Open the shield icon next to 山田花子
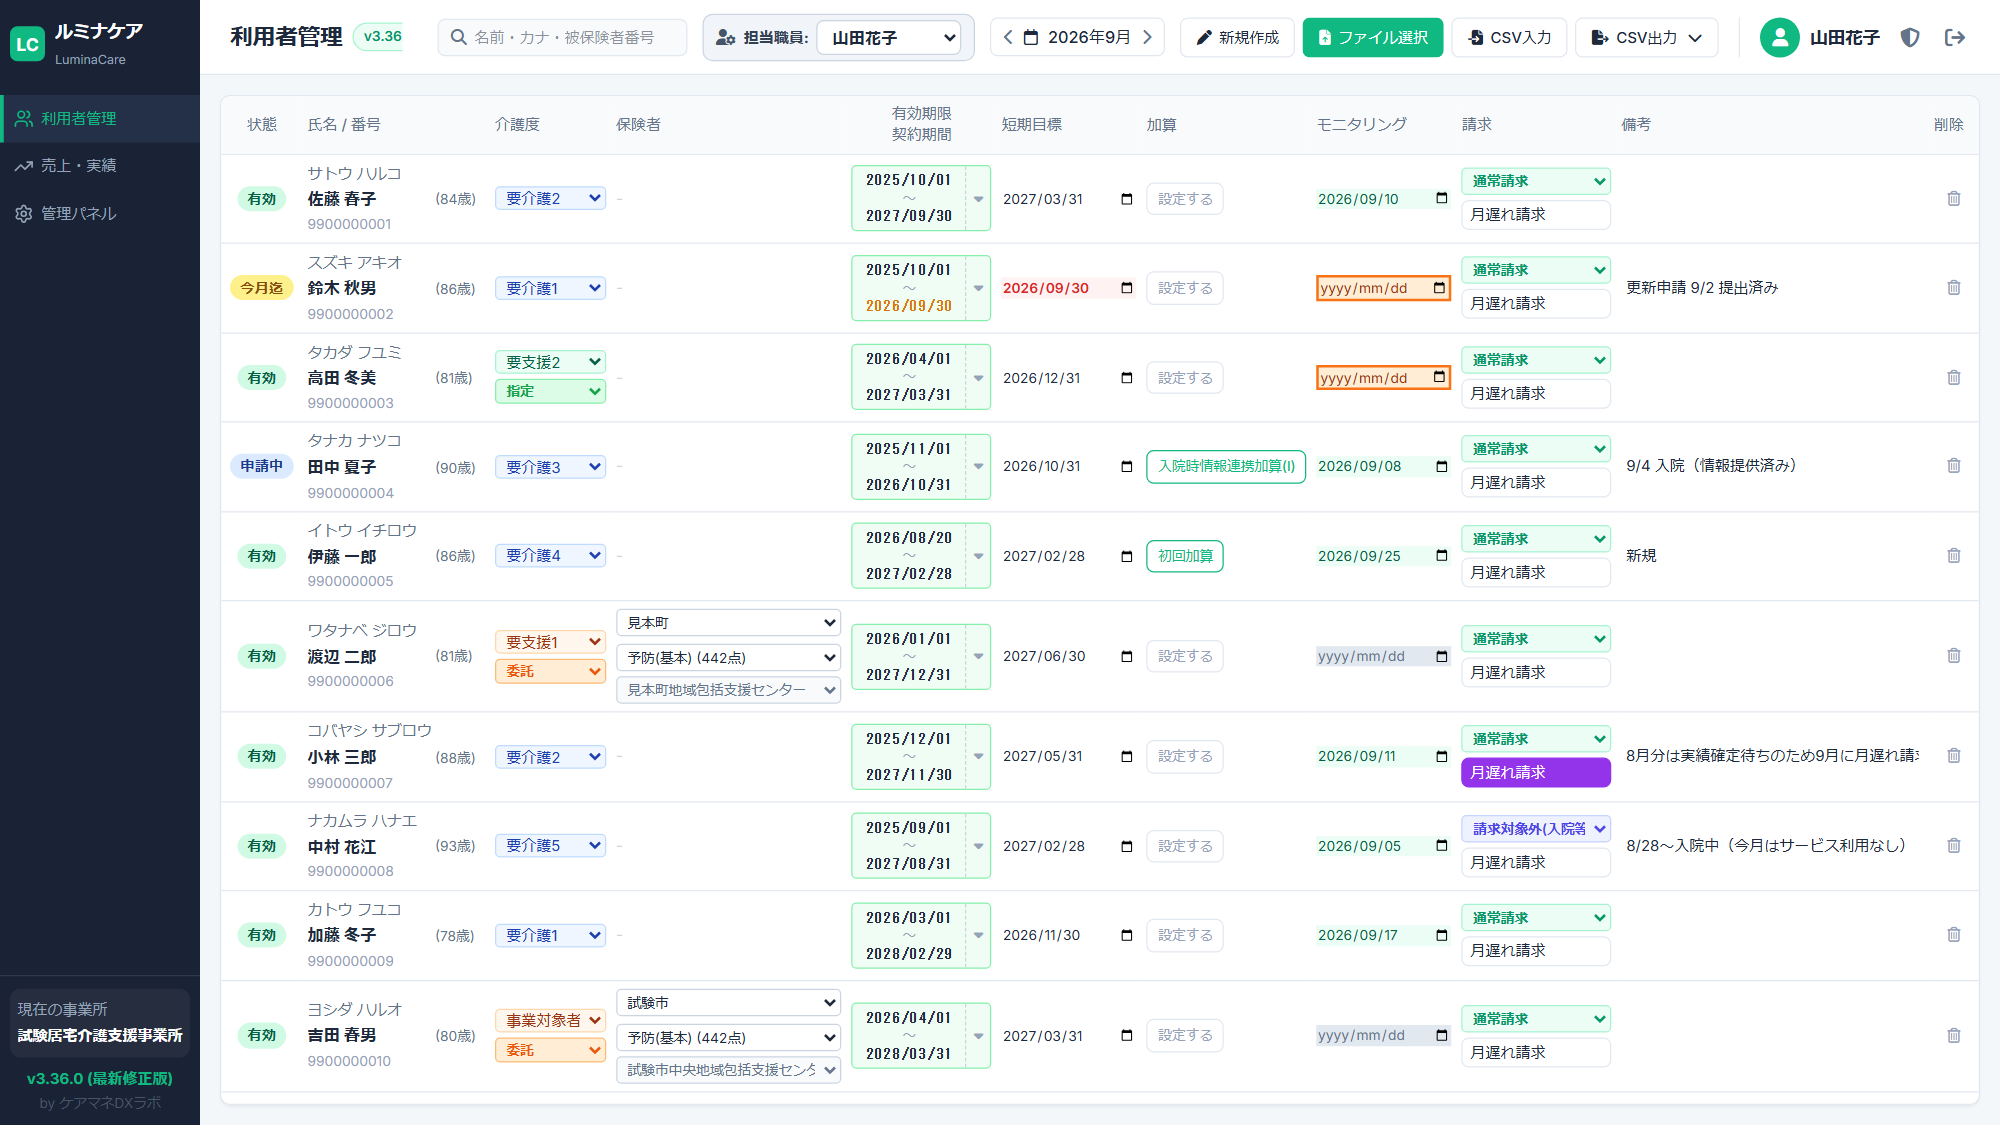2000x1125 pixels. (x=1910, y=38)
